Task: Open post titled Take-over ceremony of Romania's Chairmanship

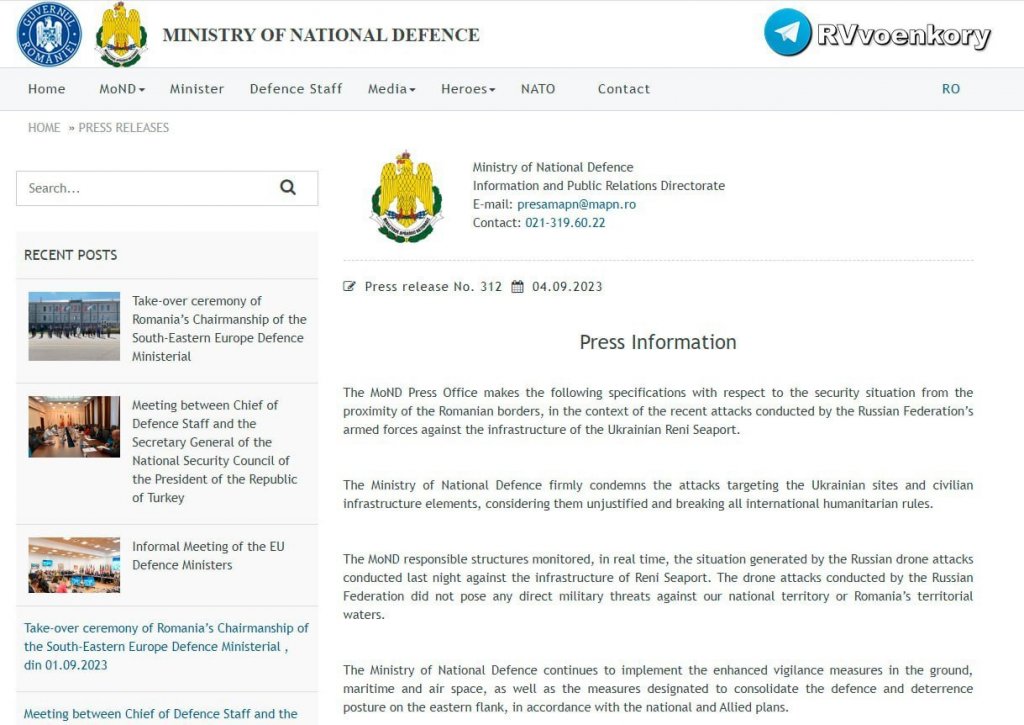Action: 219,329
